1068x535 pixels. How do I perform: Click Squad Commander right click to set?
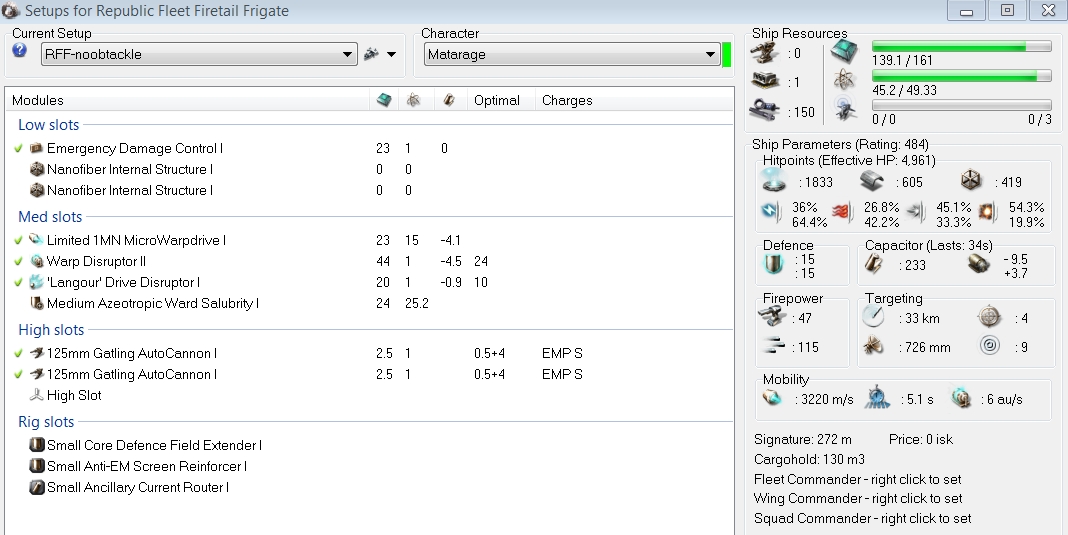[x=862, y=518]
